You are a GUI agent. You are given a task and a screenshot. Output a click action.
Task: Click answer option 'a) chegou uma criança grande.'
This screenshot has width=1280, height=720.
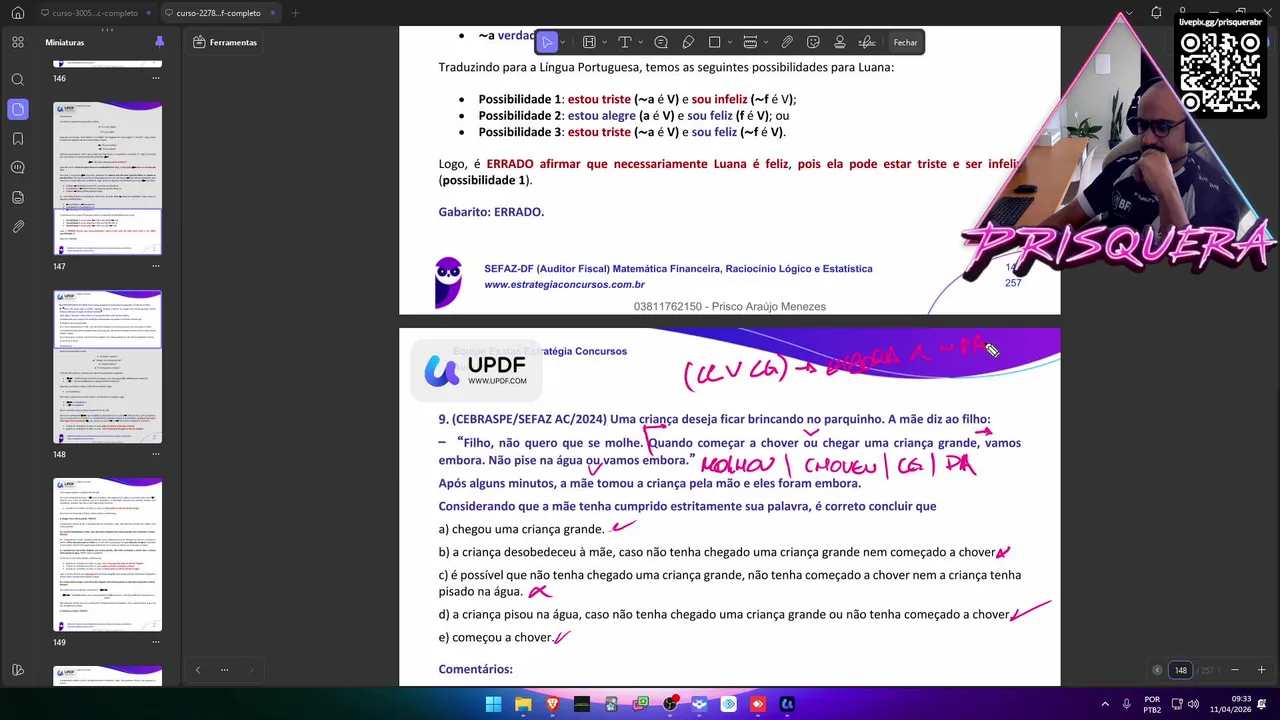[521, 529]
